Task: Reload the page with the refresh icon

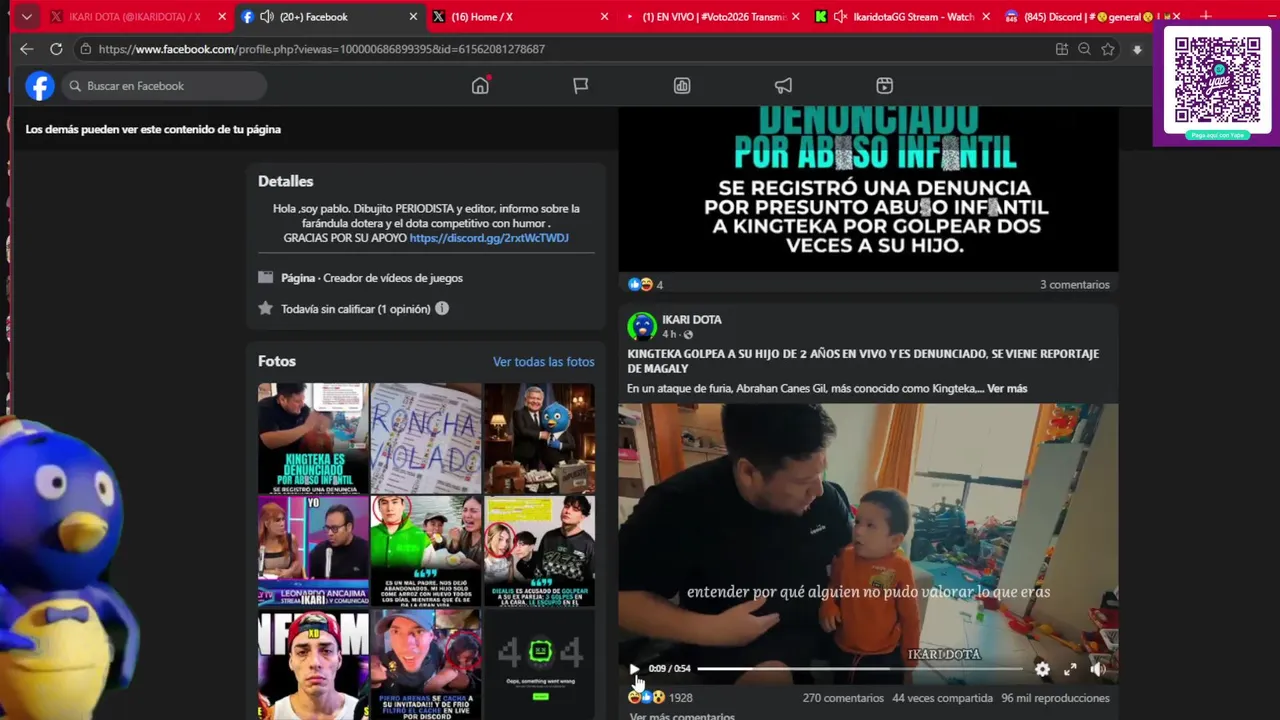Action: pyautogui.click(x=56, y=49)
